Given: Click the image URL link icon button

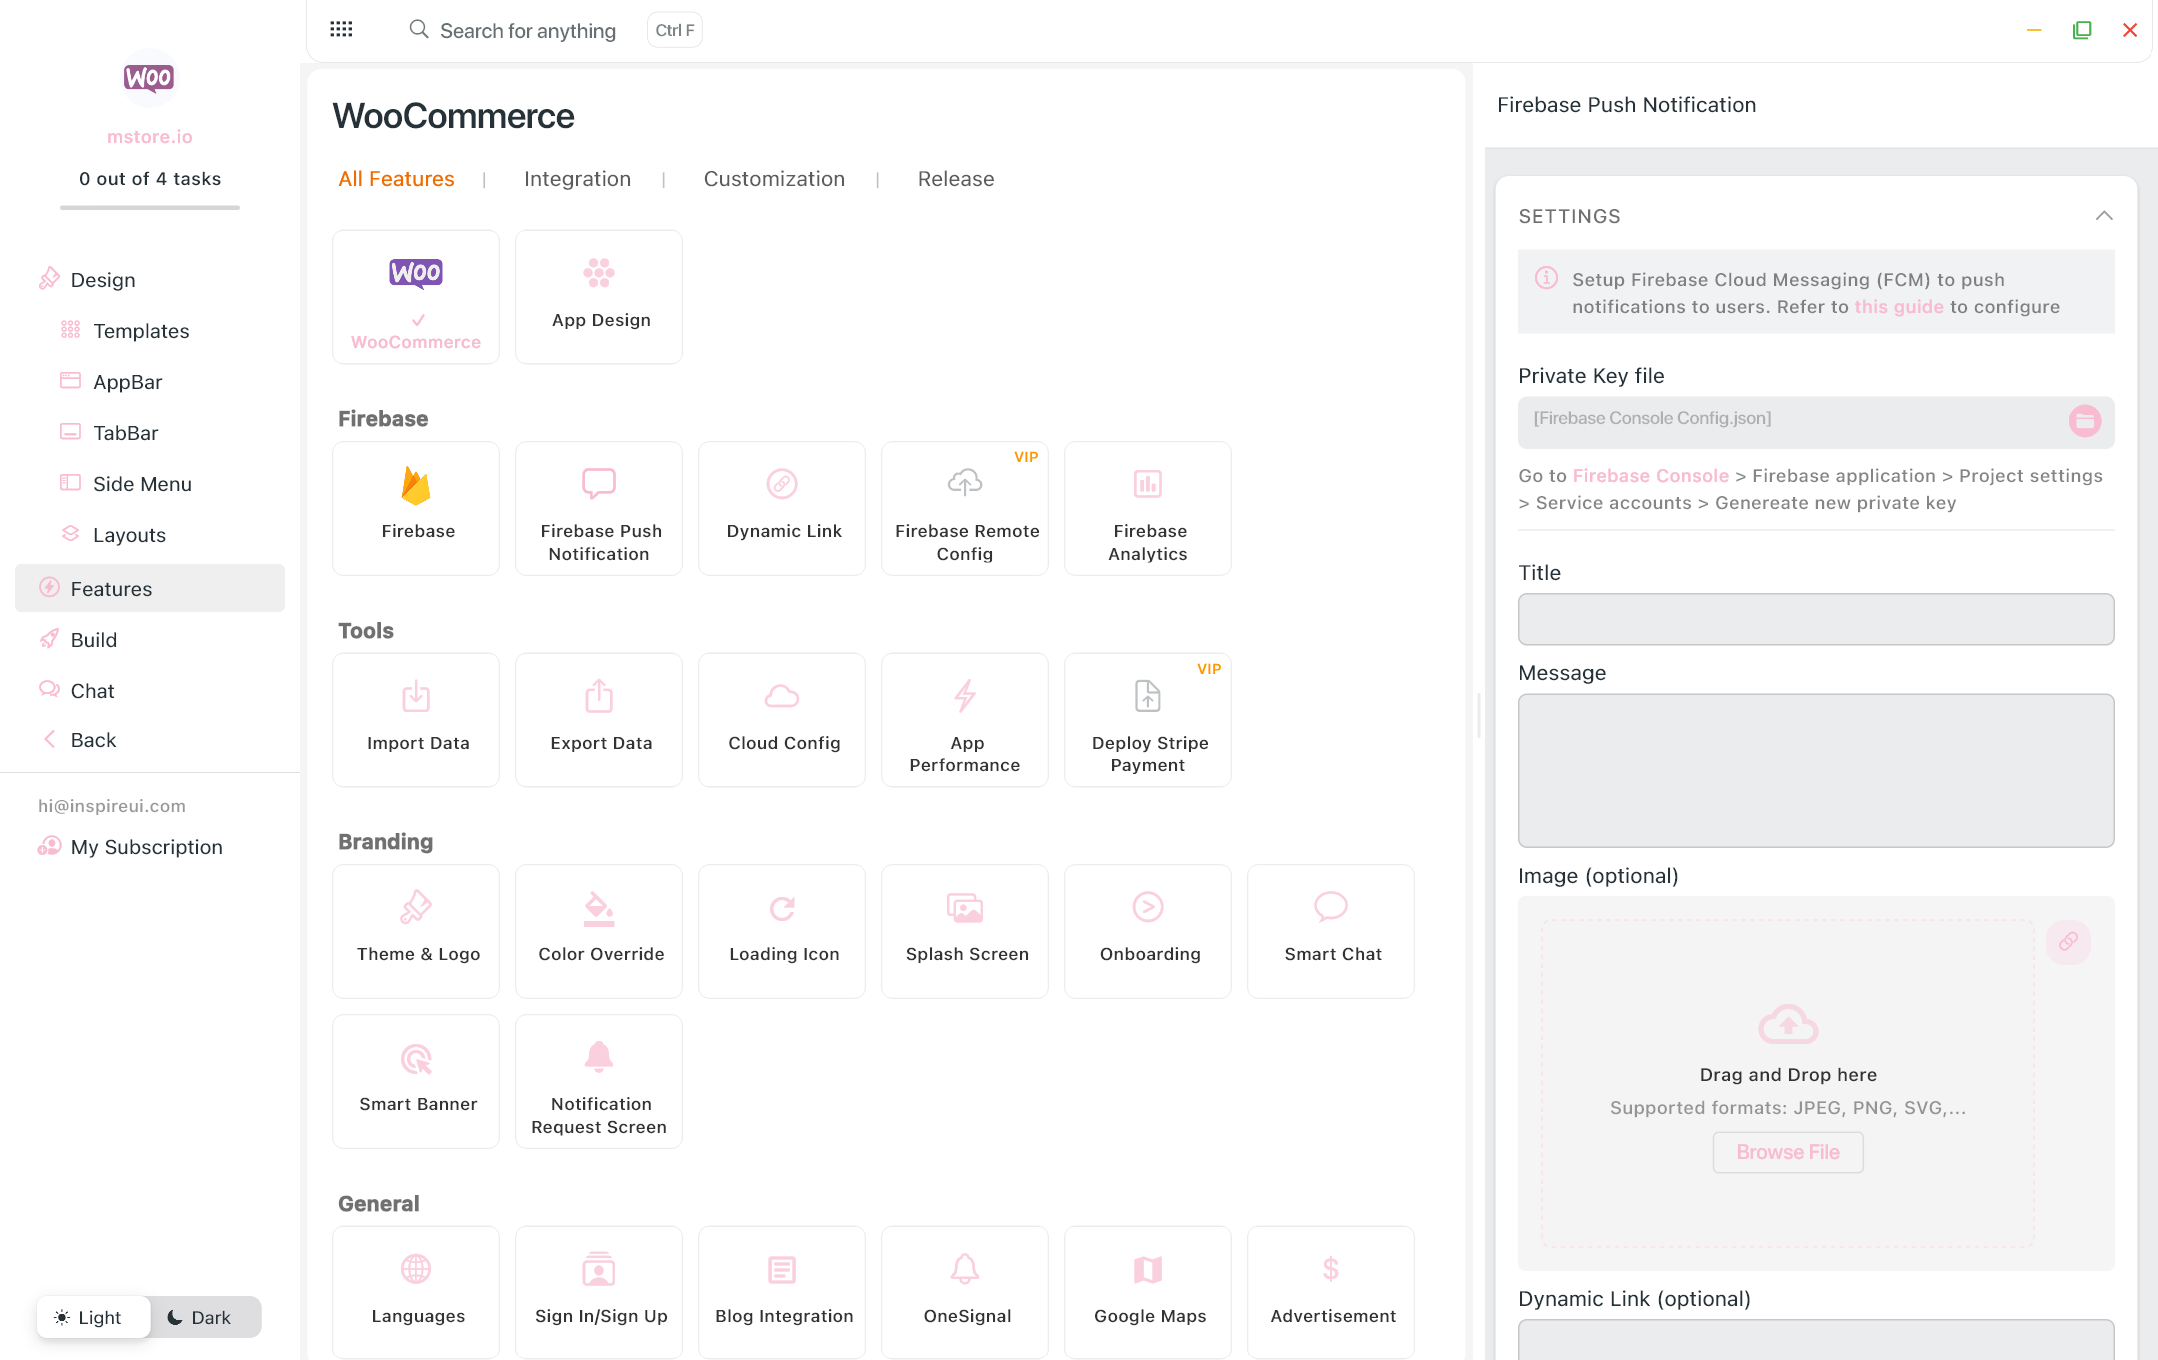Looking at the screenshot, I should point(2068,942).
